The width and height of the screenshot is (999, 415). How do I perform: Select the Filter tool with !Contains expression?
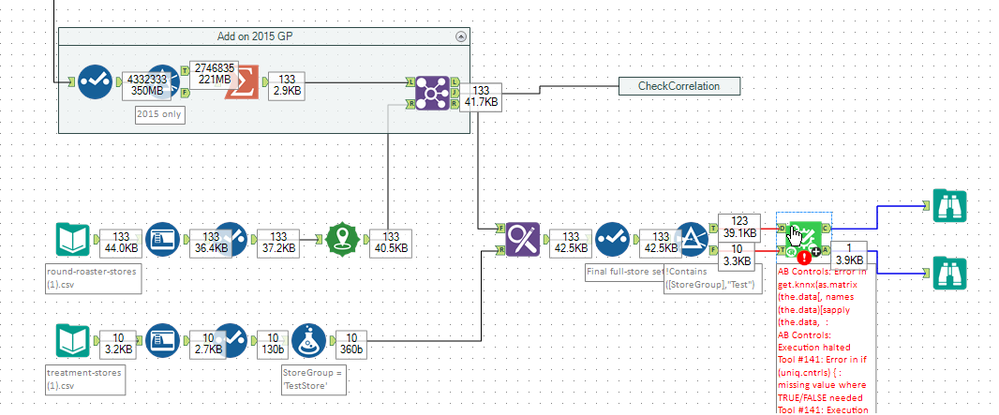click(691, 239)
